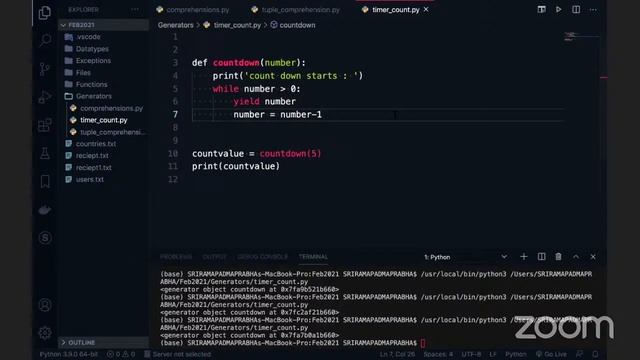Screen dimensions: 640x360
Task: Change Spaces: 4 indentation setting
Action: pyautogui.click(x=438, y=354)
